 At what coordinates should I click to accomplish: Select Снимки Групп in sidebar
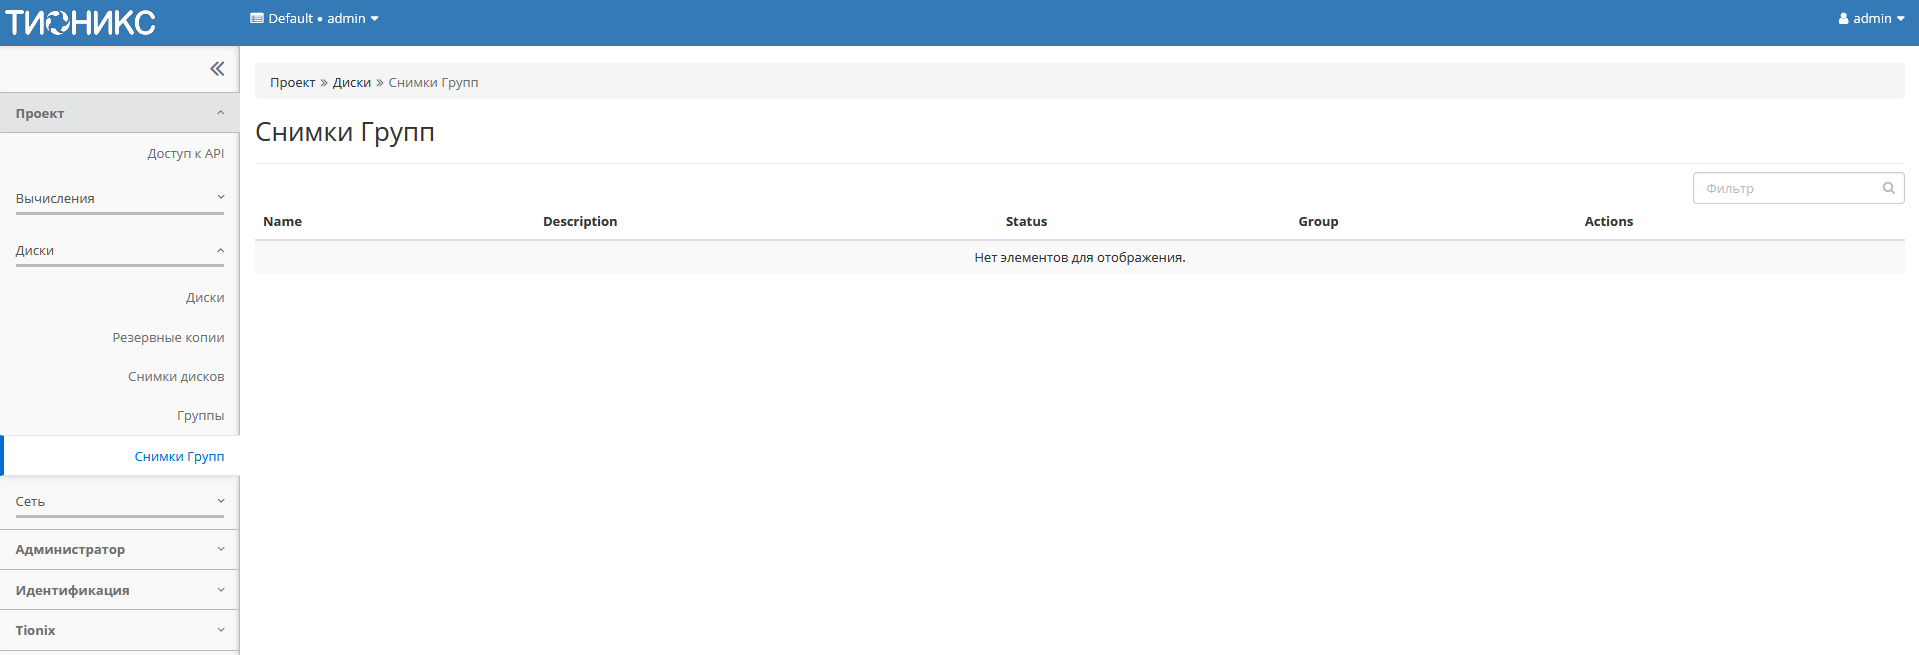click(179, 456)
